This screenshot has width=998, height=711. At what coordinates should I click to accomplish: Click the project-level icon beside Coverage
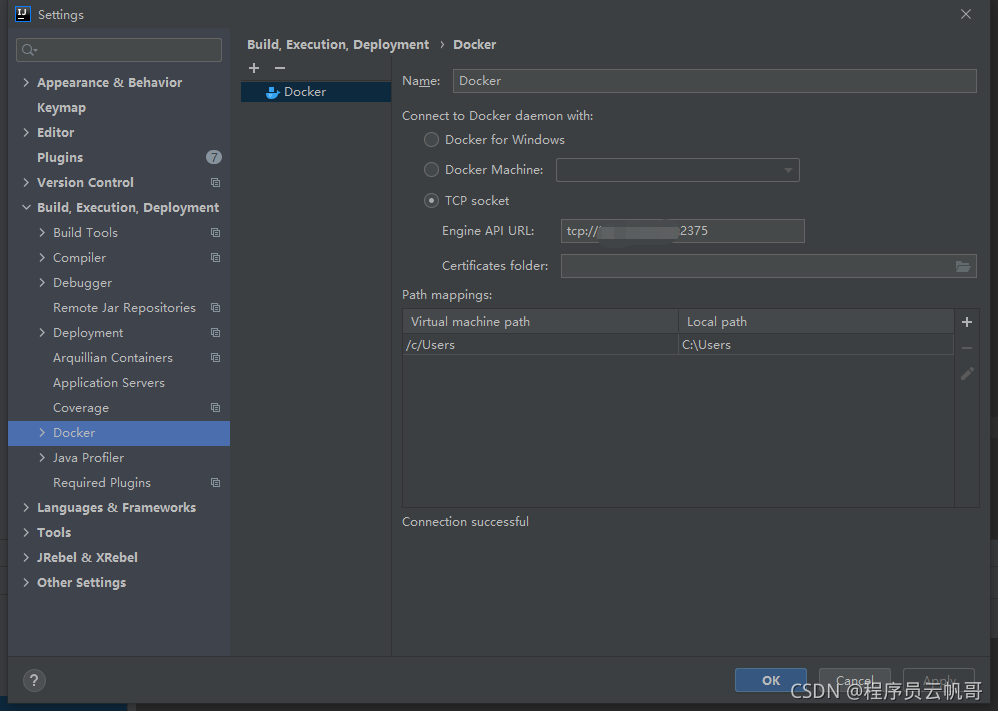216,407
